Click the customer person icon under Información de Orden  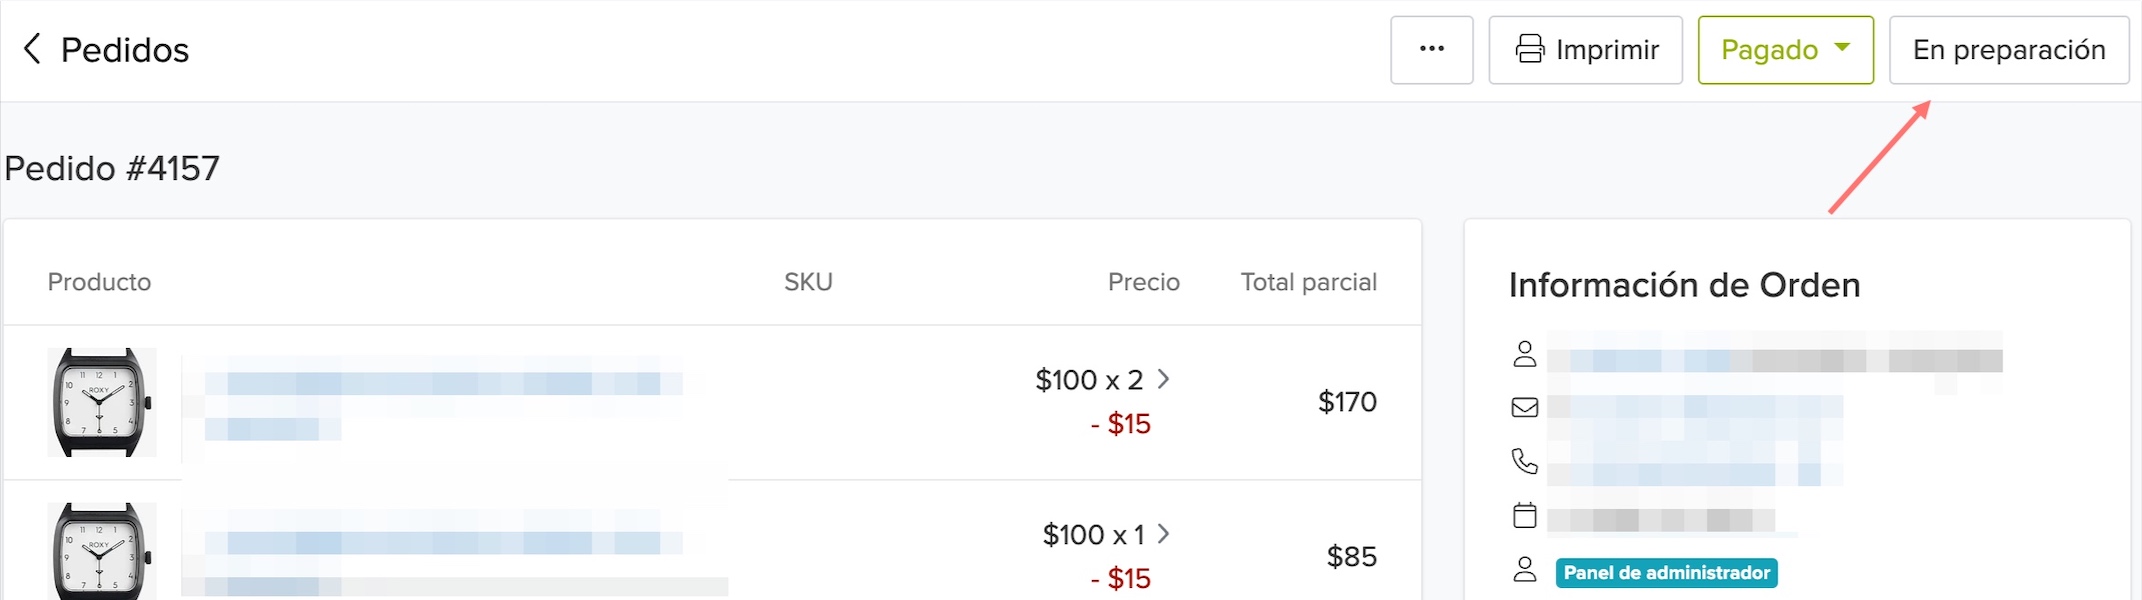point(1524,354)
